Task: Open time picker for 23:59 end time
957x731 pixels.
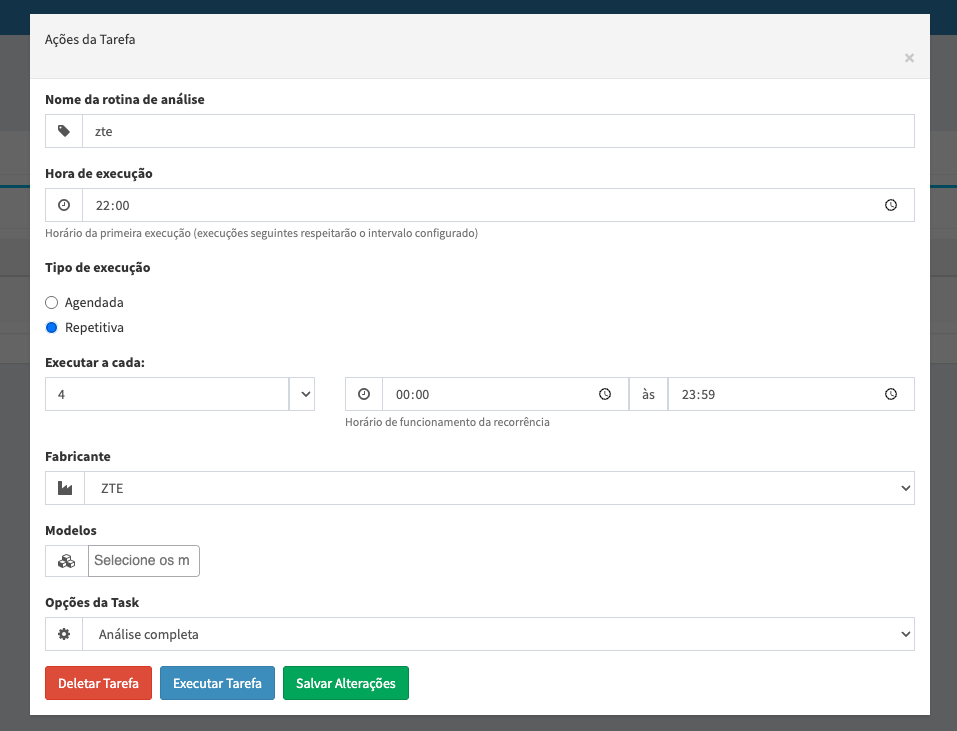Action: point(890,394)
